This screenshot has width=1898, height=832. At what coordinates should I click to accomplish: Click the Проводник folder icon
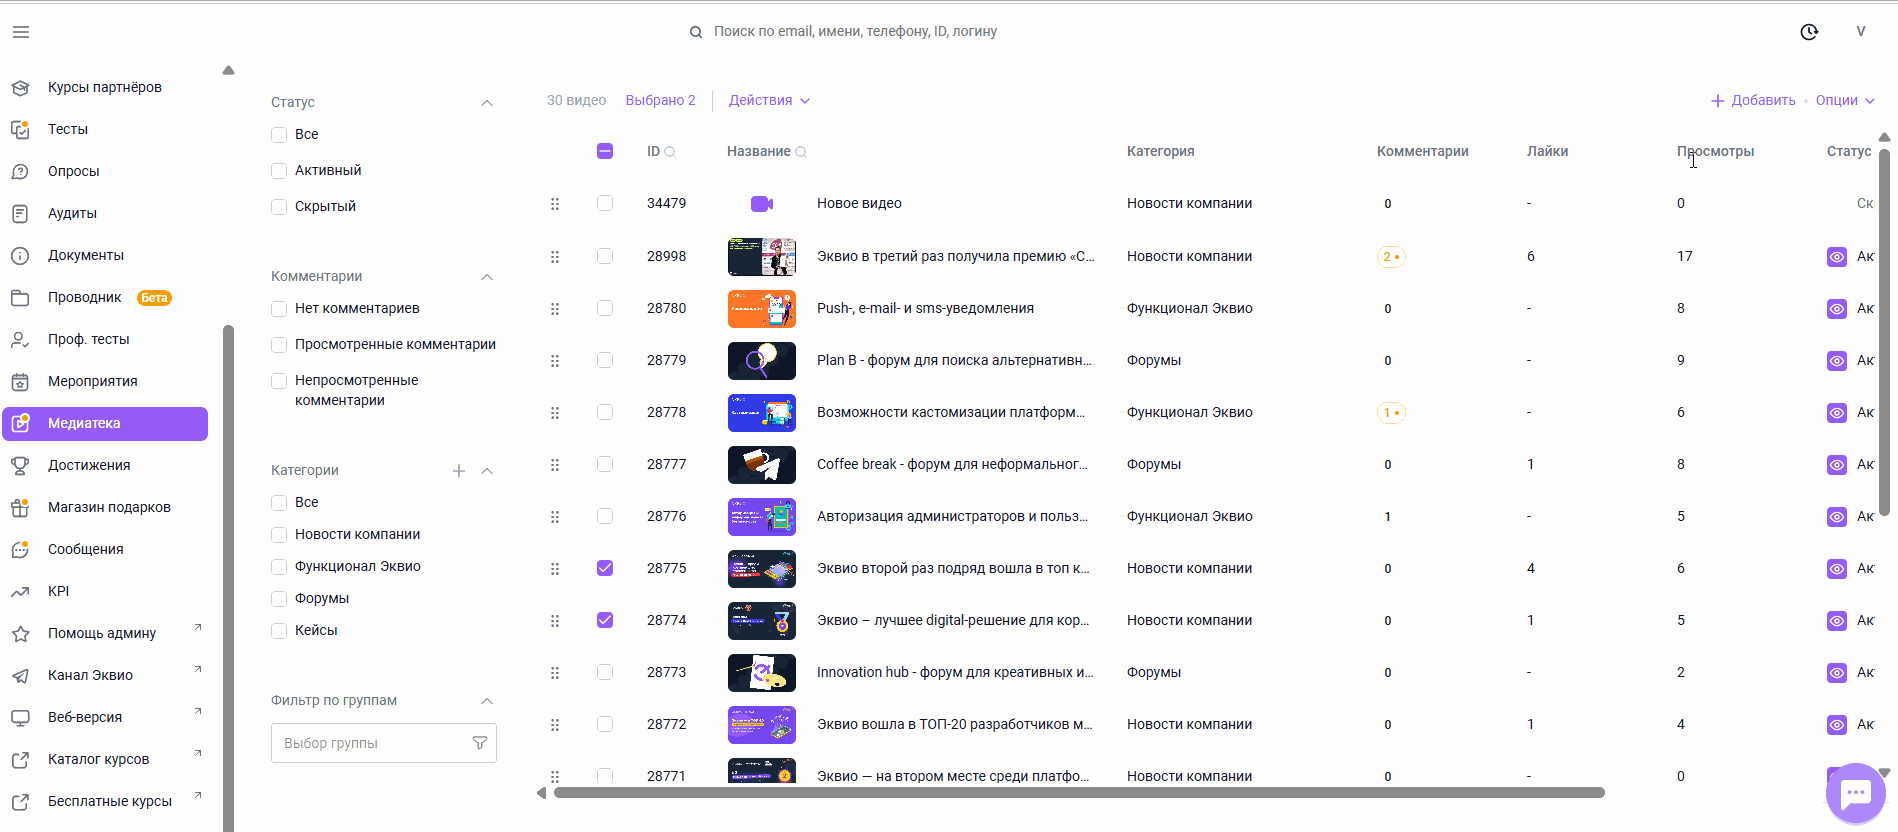[20, 298]
